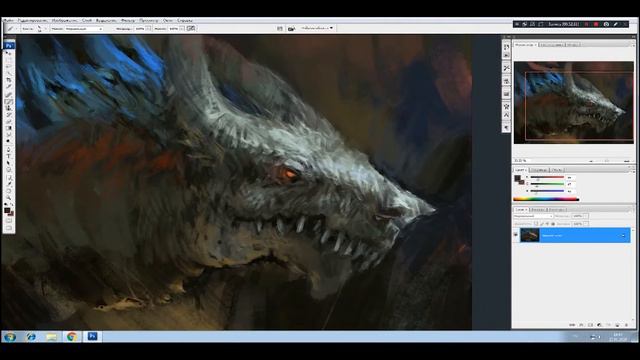This screenshot has height=360, width=640.
Task: Toggle airbrush mode in options bar
Action: [x=191, y=28]
